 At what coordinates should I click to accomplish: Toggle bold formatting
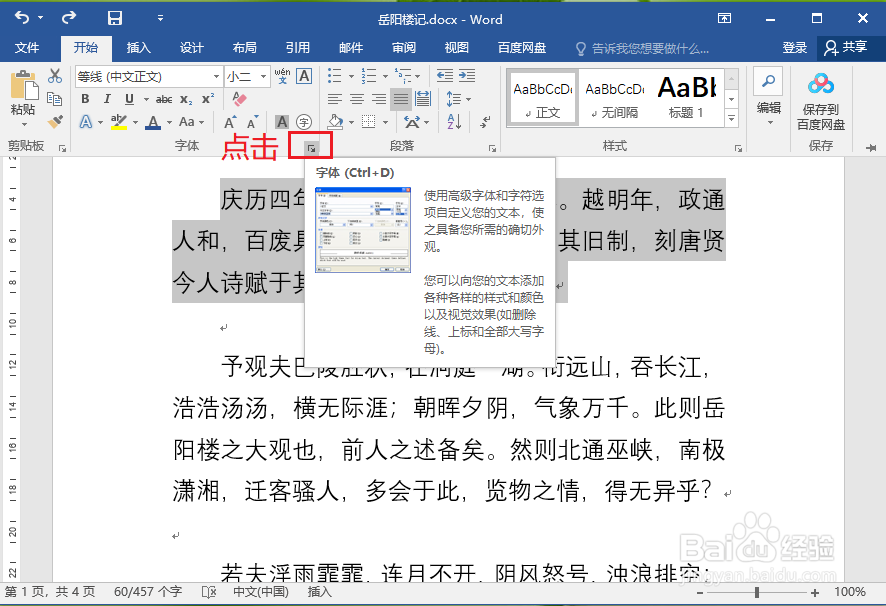tap(85, 96)
